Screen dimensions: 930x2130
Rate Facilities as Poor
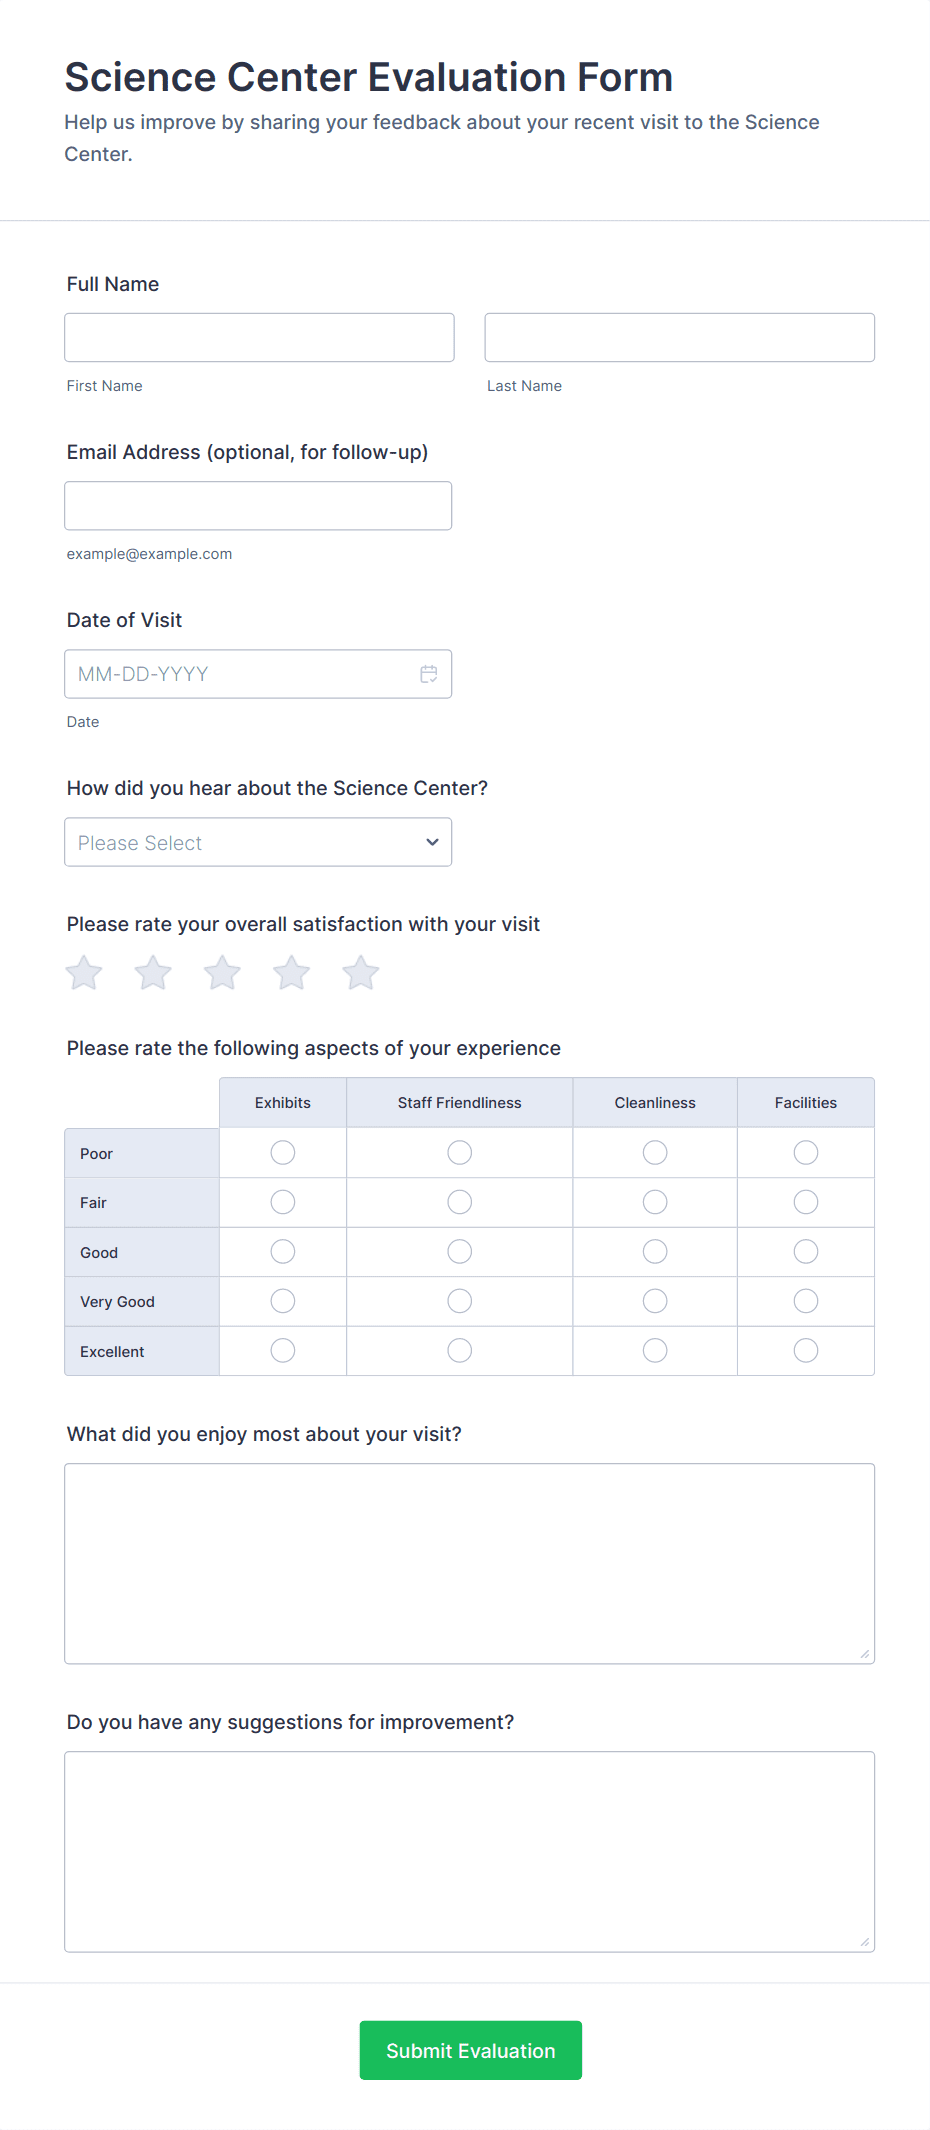(806, 1153)
